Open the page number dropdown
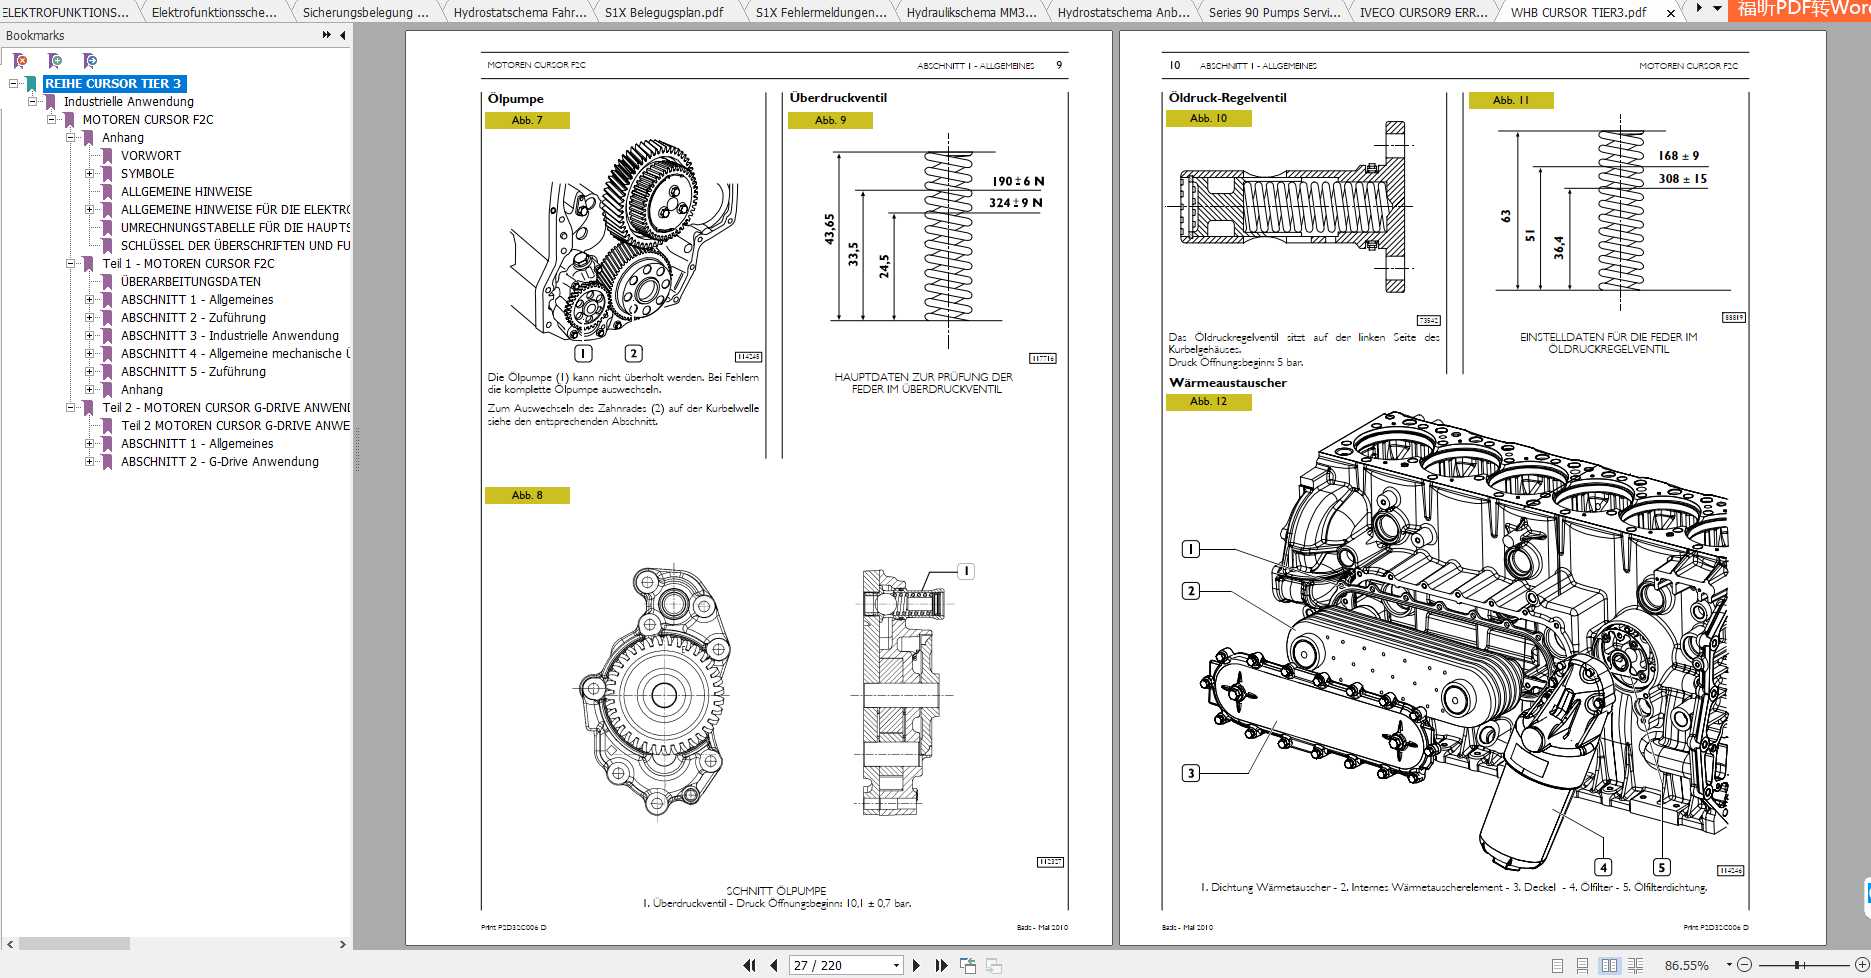The width and height of the screenshot is (1871, 978). [896, 965]
